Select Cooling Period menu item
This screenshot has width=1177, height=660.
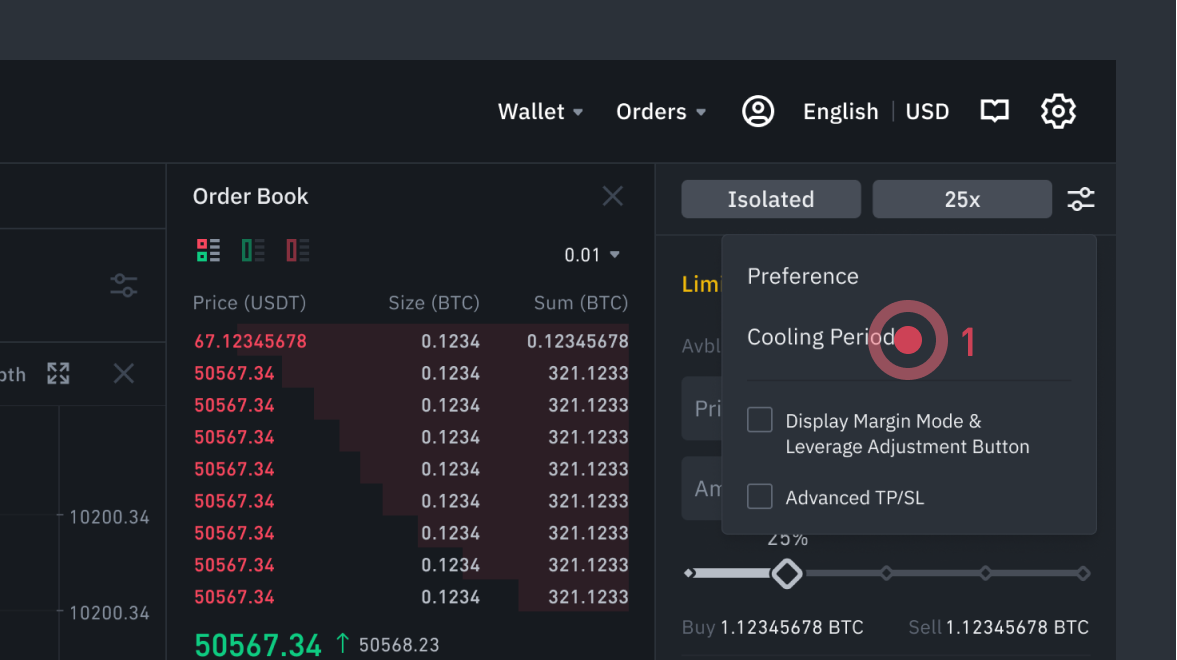(820, 338)
